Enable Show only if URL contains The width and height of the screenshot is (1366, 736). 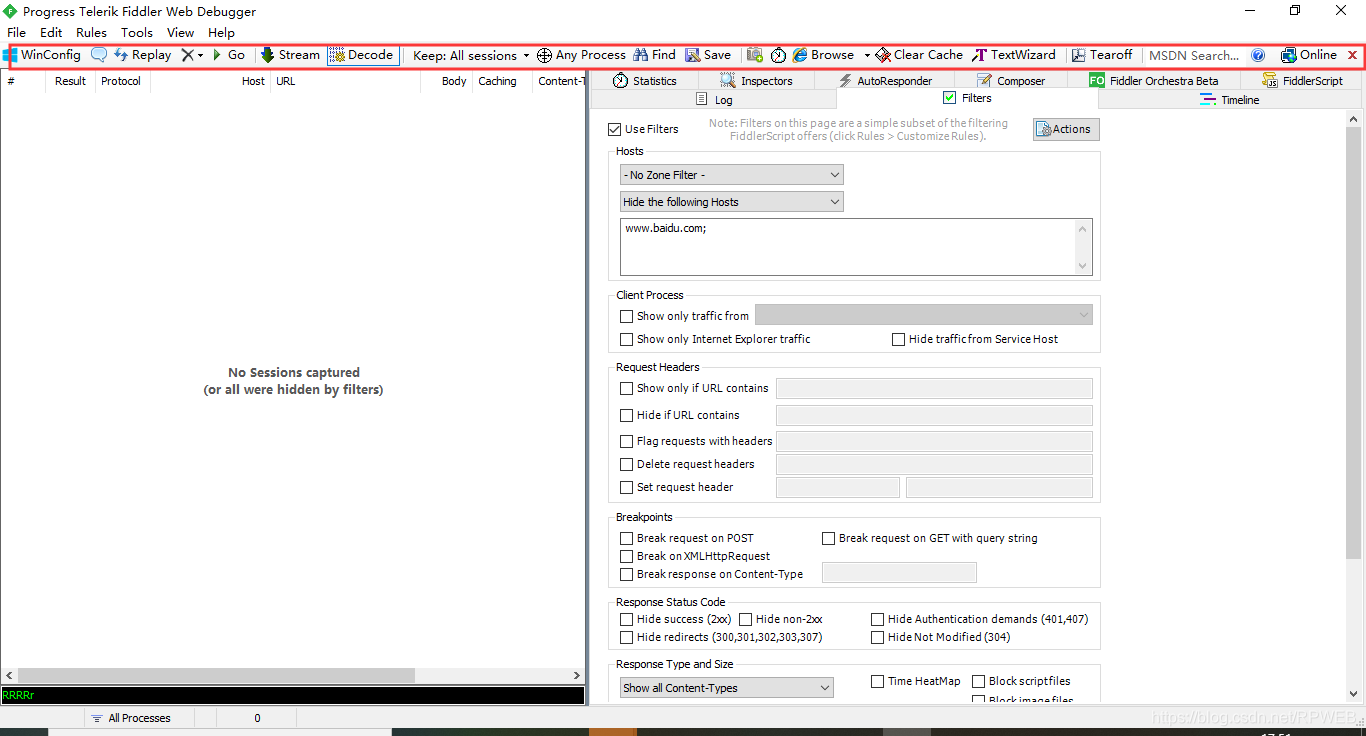pyautogui.click(x=627, y=388)
